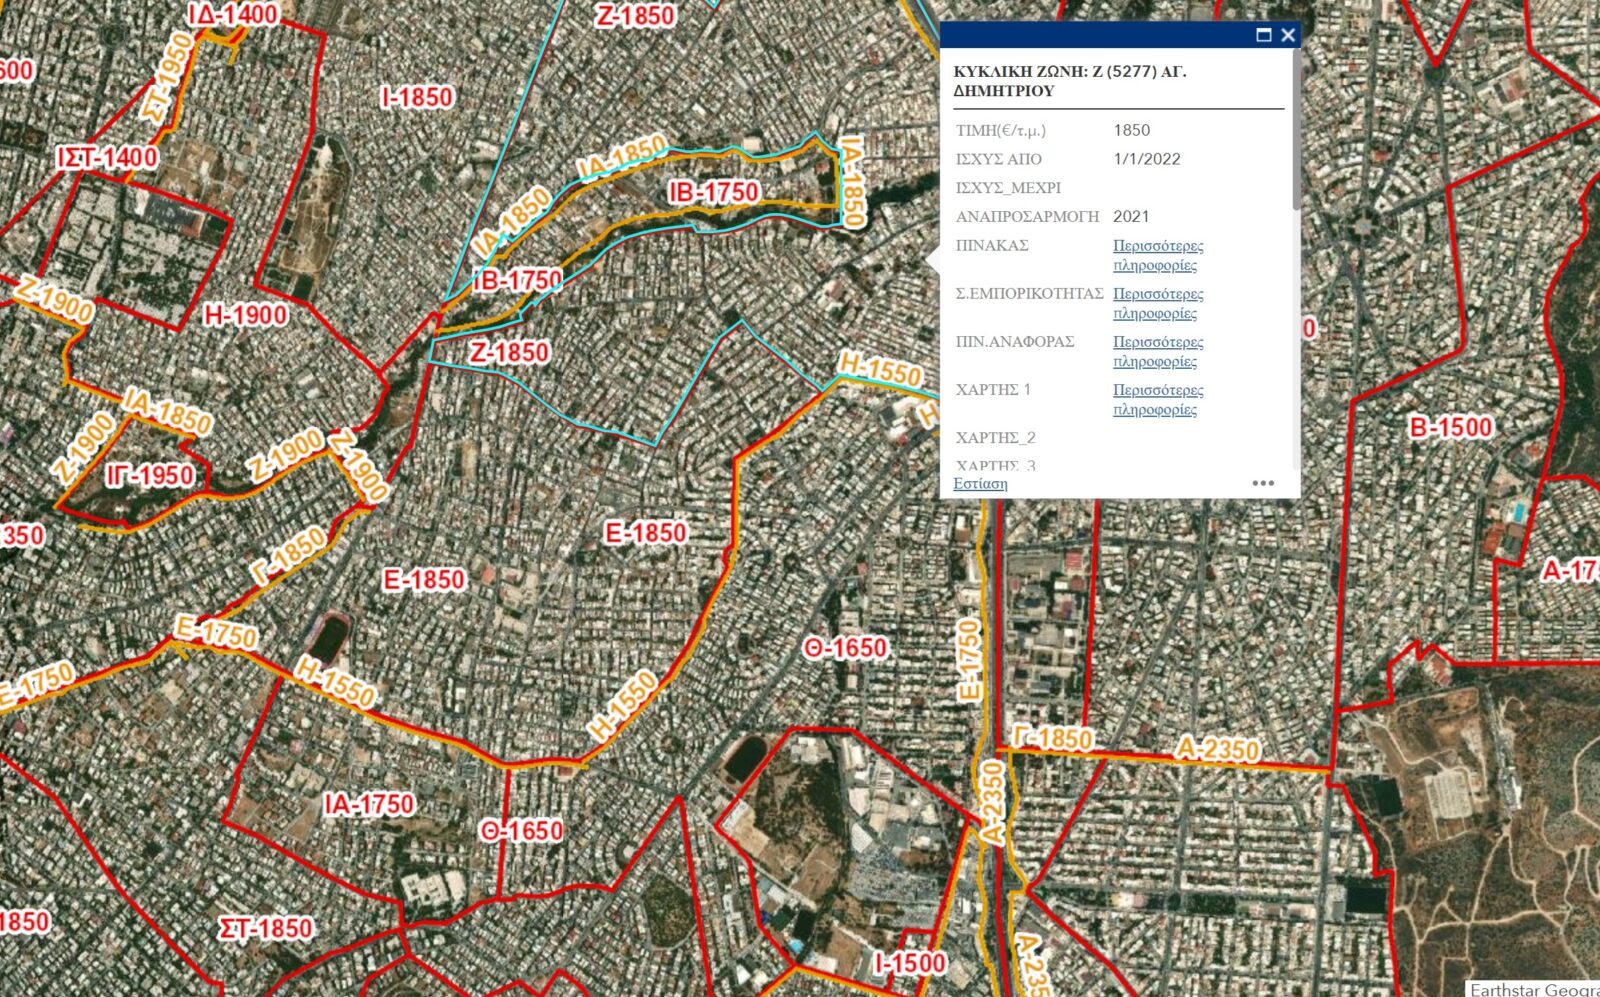This screenshot has height=997, width=1600.
Task: Click the B-1500 zone label on the map
Action: tap(1450, 428)
